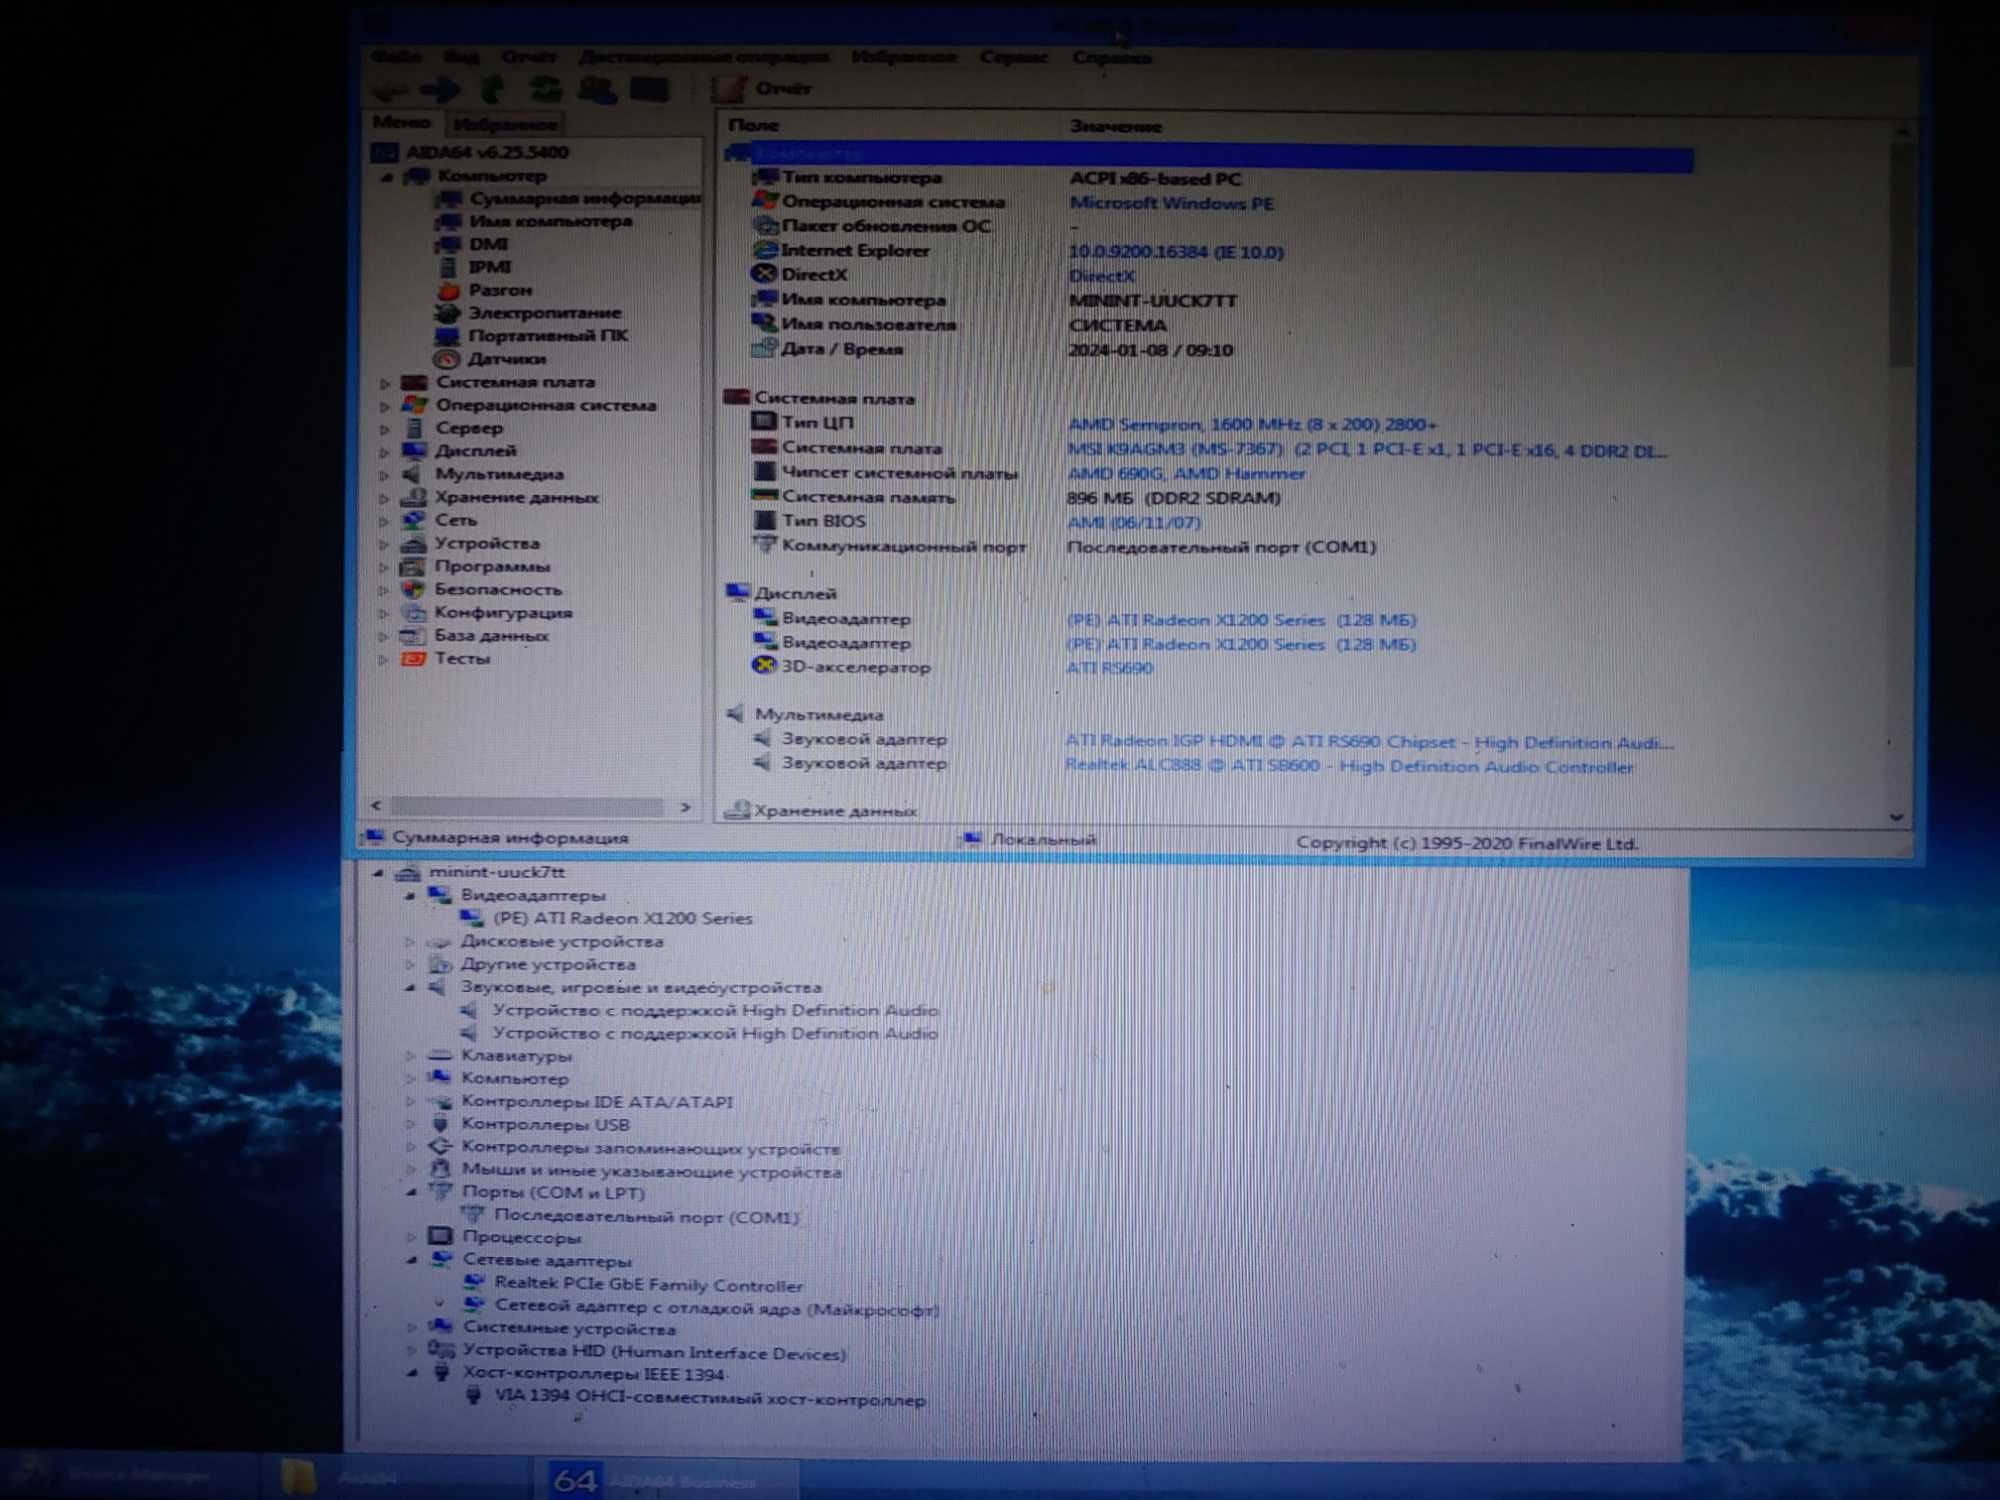Open the Отчёт menu in menu bar

529,57
